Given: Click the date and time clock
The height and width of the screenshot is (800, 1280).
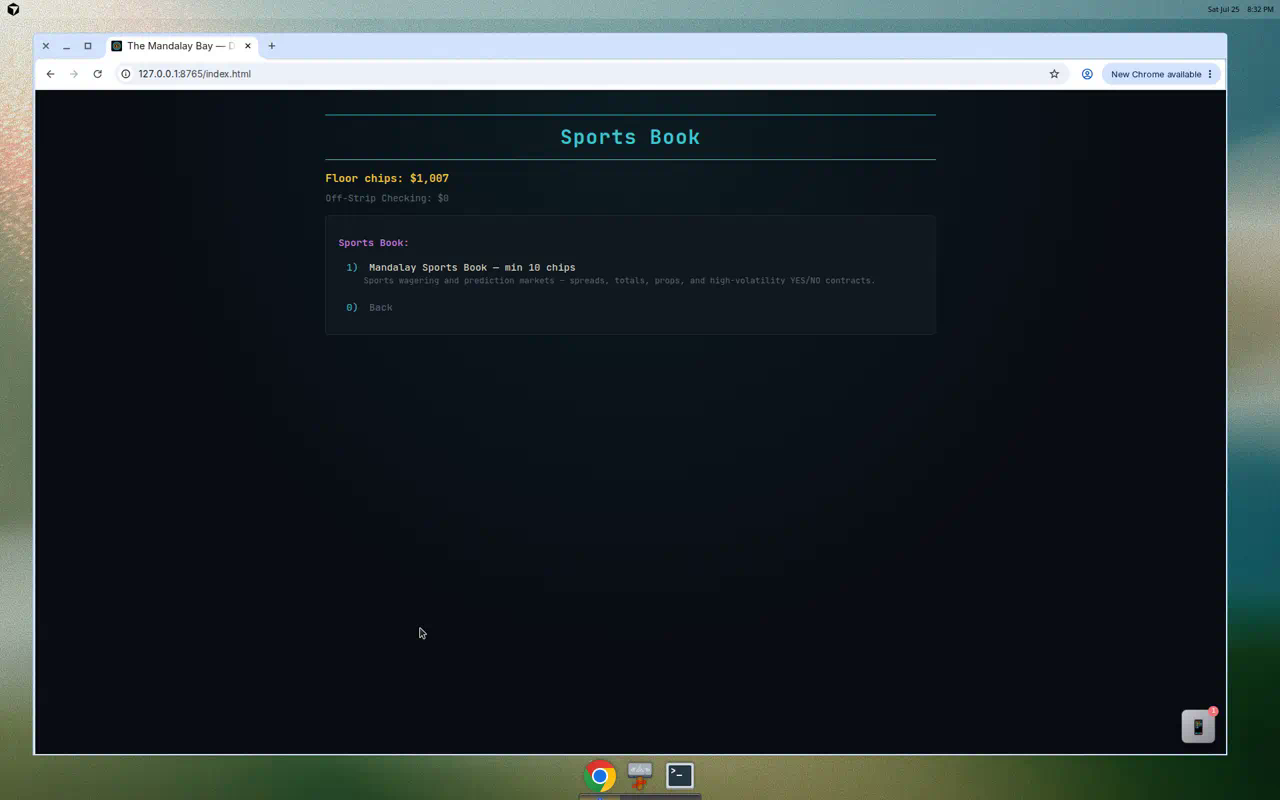Looking at the screenshot, I should [x=1240, y=9].
